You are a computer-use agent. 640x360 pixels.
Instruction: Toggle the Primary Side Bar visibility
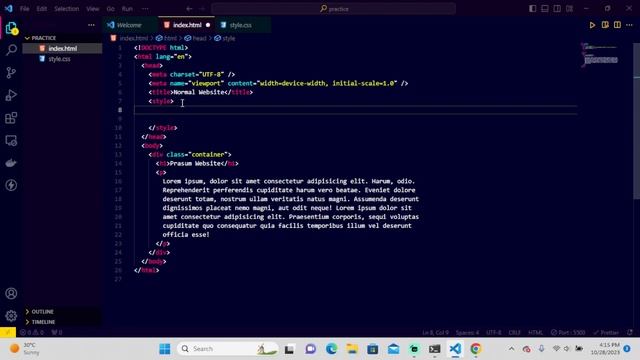533,9
